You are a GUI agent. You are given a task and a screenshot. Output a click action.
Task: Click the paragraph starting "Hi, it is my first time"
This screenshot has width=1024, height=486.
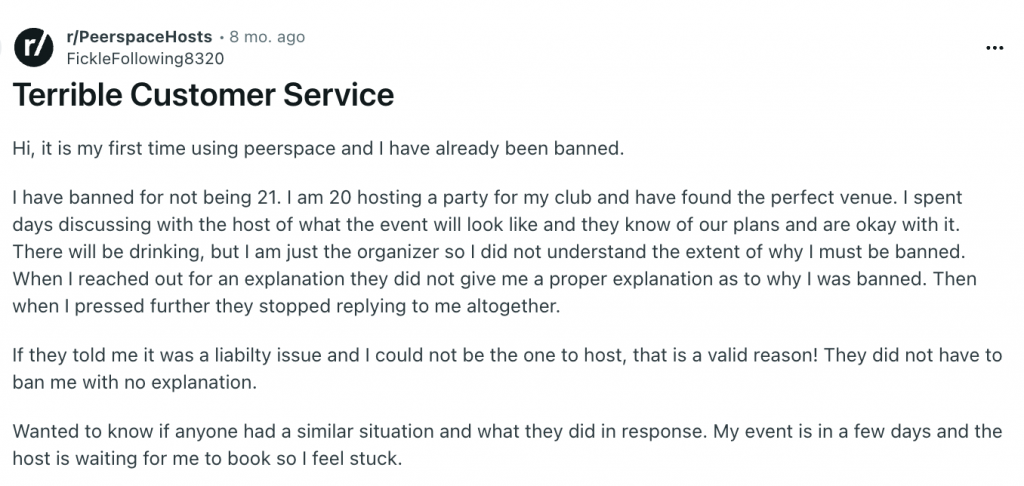tap(317, 148)
